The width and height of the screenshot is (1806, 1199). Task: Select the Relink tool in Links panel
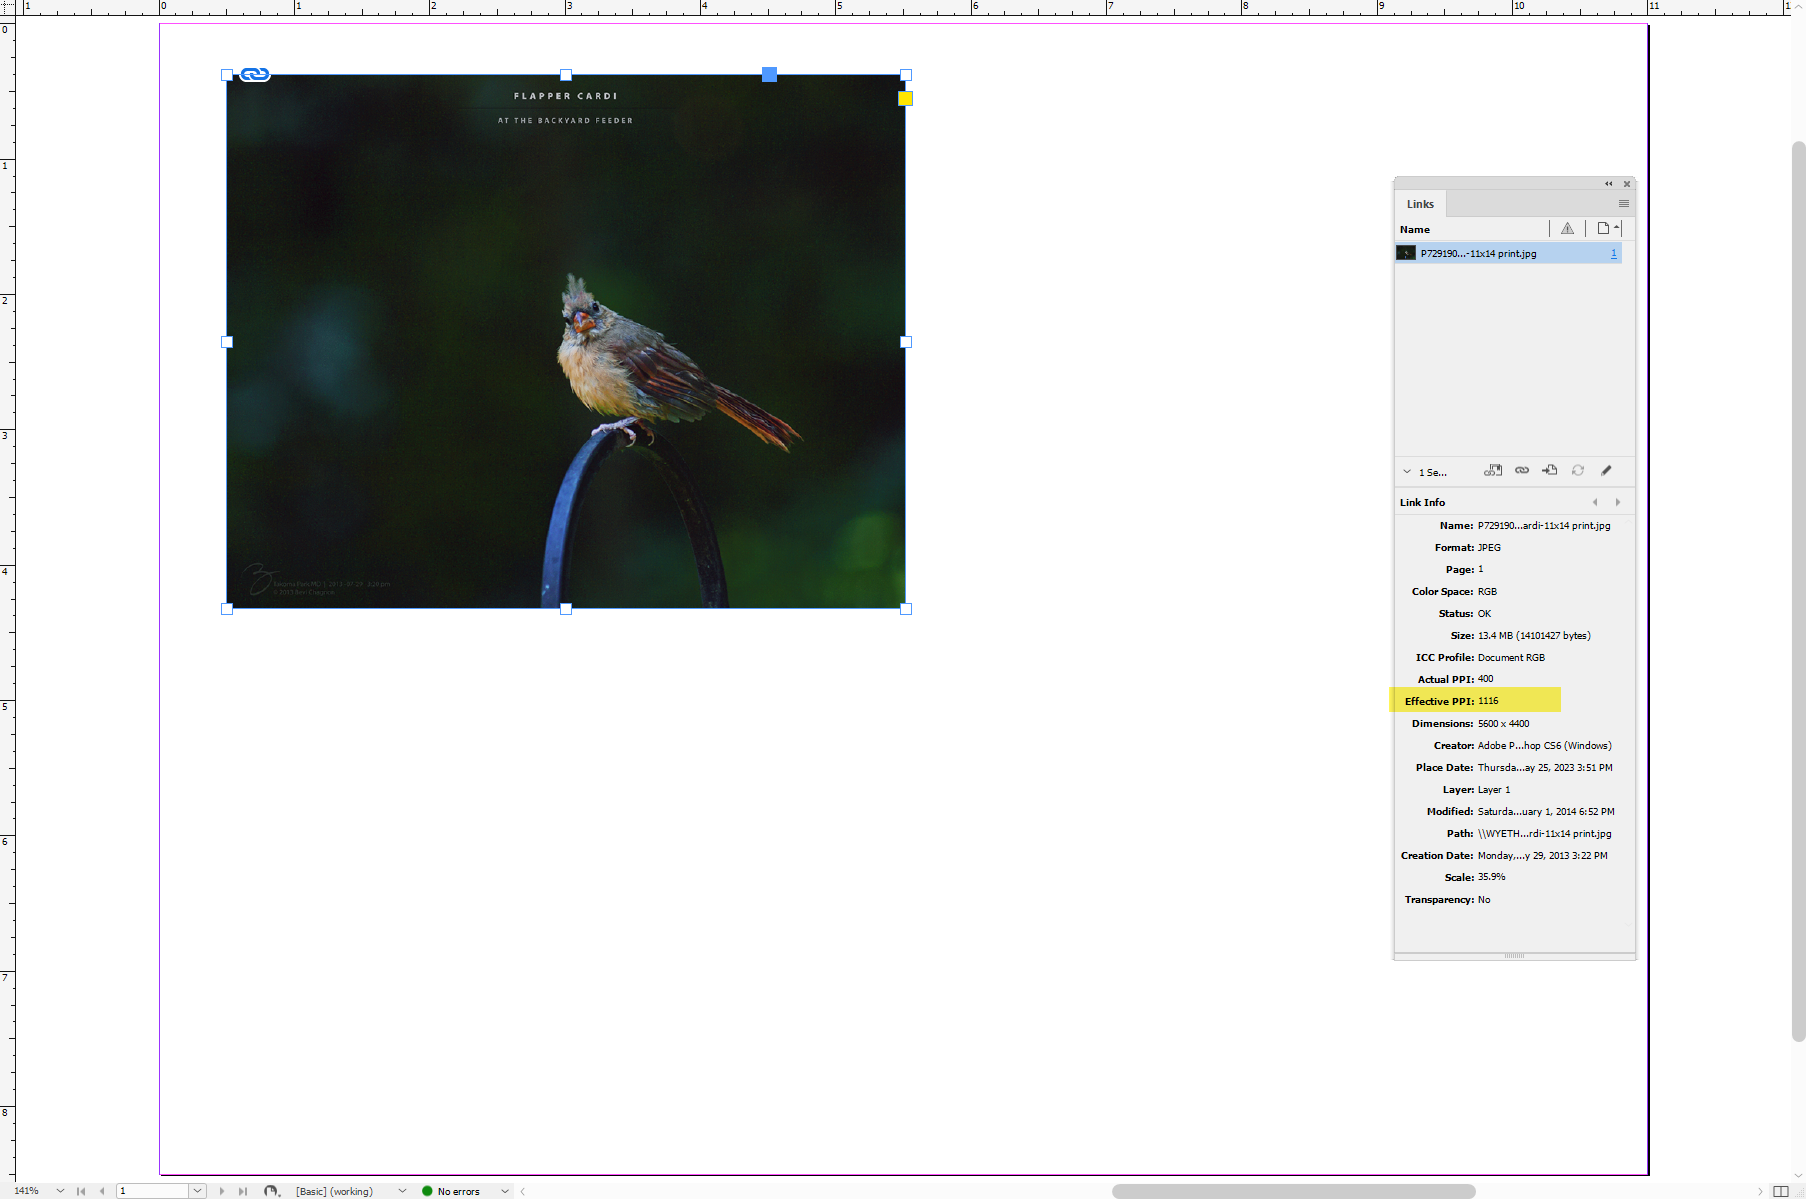point(1522,471)
